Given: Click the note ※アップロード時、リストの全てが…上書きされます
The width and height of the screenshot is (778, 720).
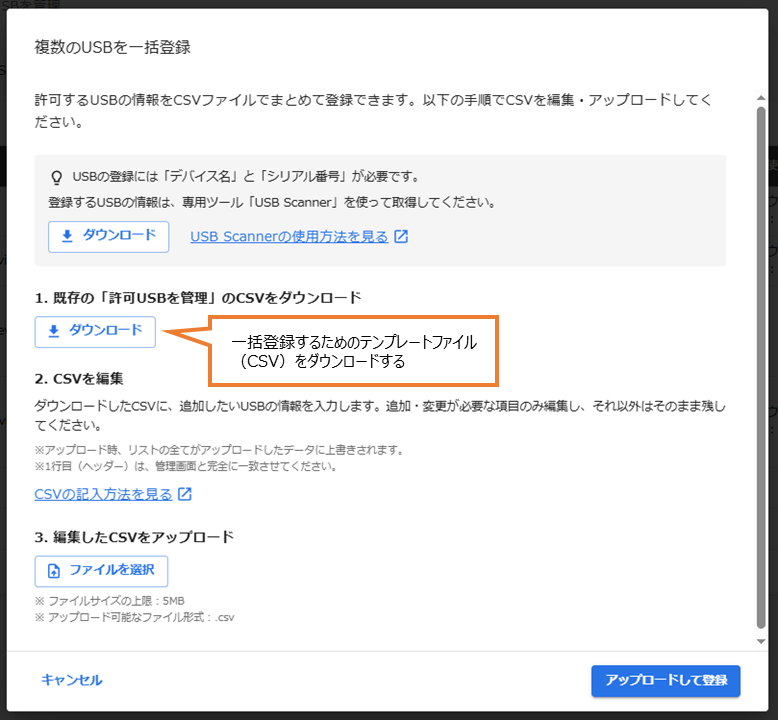Looking at the screenshot, I should [x=220, y=450].
